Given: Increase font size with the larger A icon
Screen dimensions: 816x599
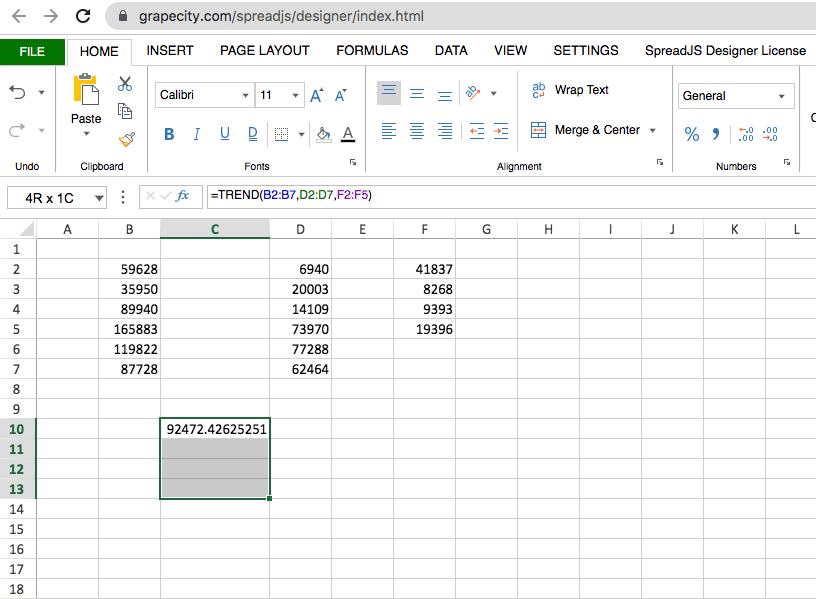Looking at the screenshot, I should coord(316,96).
